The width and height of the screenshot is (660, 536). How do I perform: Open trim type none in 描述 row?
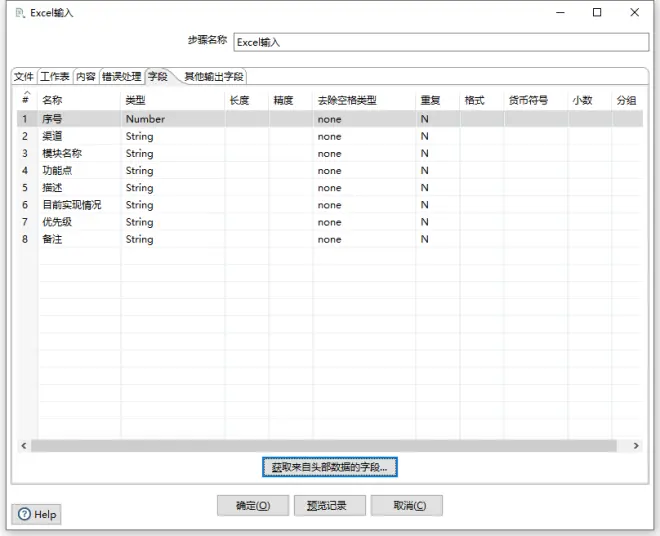click(x=364, y=188)
